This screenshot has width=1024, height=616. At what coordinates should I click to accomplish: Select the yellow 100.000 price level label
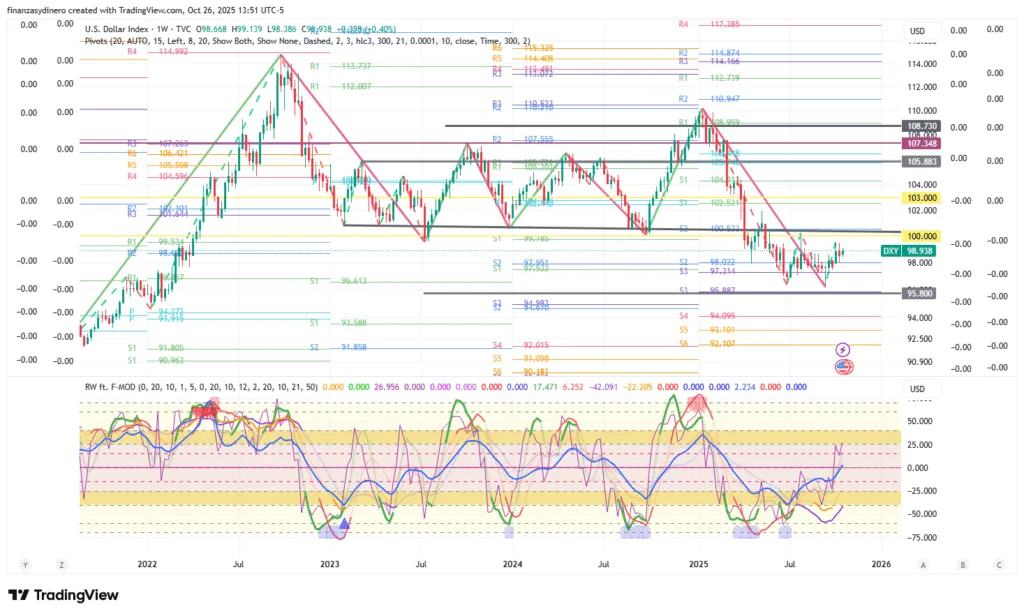[919, 234]
